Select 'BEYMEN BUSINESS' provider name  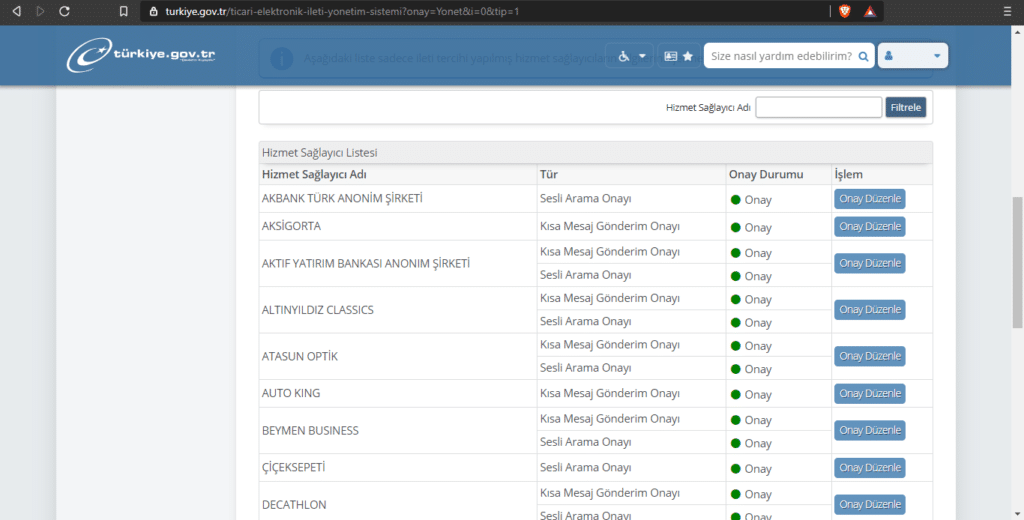click(x=310, y=431)
